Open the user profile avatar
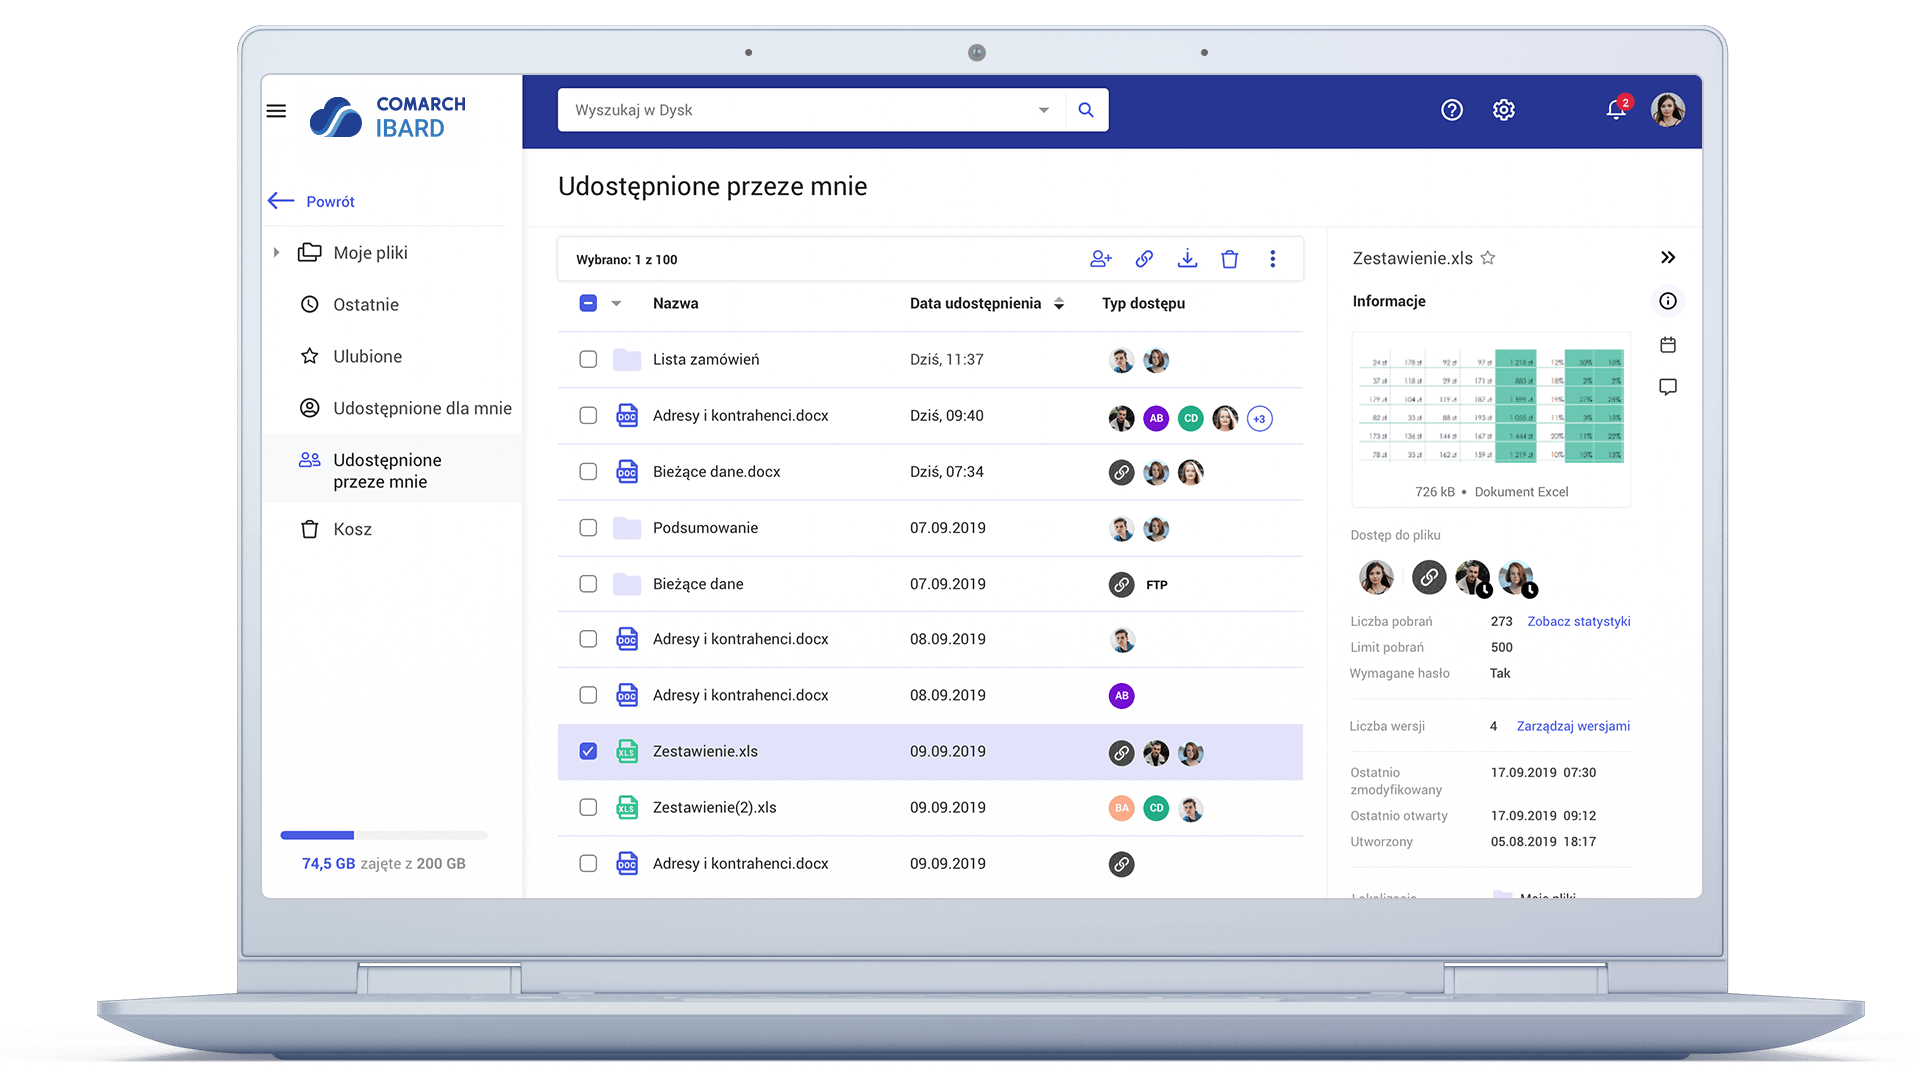This screenshot has height=1080, width=1920. (x=1668, y=110)
